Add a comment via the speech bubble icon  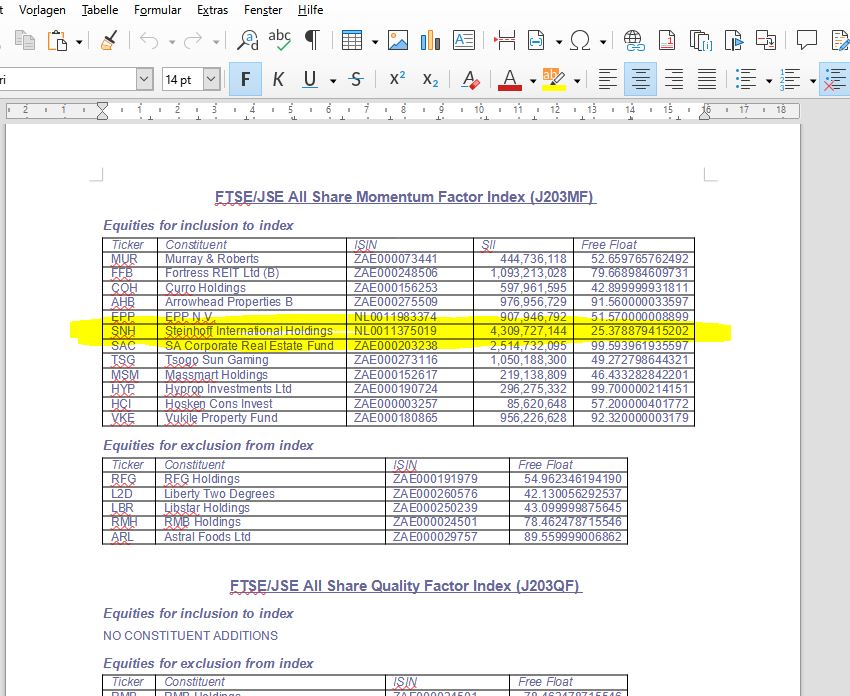806,42
